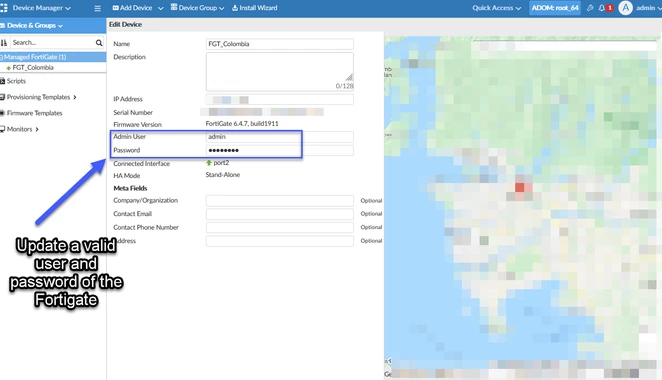Select the ADOM: root_64 button
The width and height of the screenshot is (662, 380).
click(x=555, y=8)
